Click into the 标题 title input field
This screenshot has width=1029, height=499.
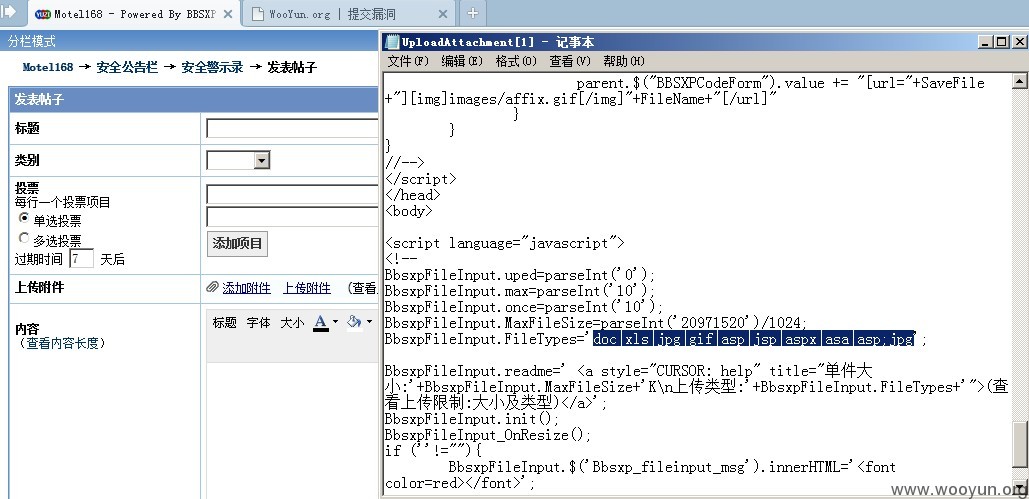(x=292, y=128)
